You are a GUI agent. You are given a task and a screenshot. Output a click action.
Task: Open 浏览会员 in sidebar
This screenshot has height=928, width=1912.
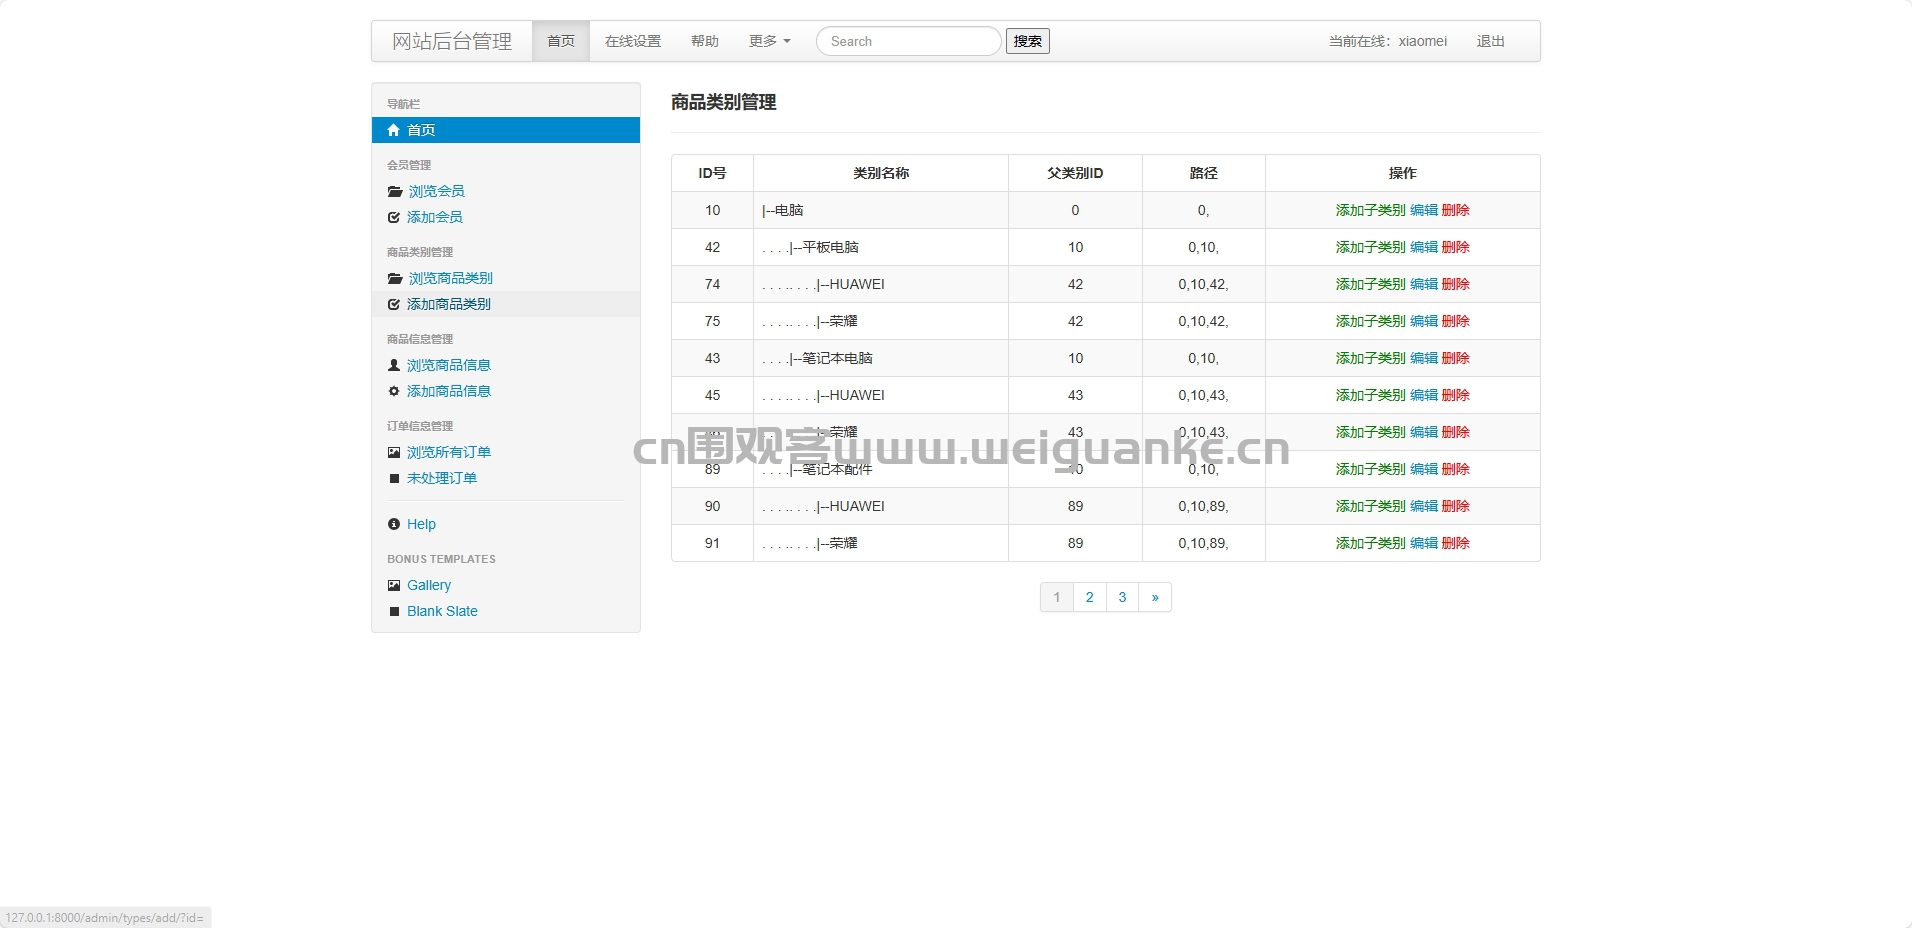437,191
